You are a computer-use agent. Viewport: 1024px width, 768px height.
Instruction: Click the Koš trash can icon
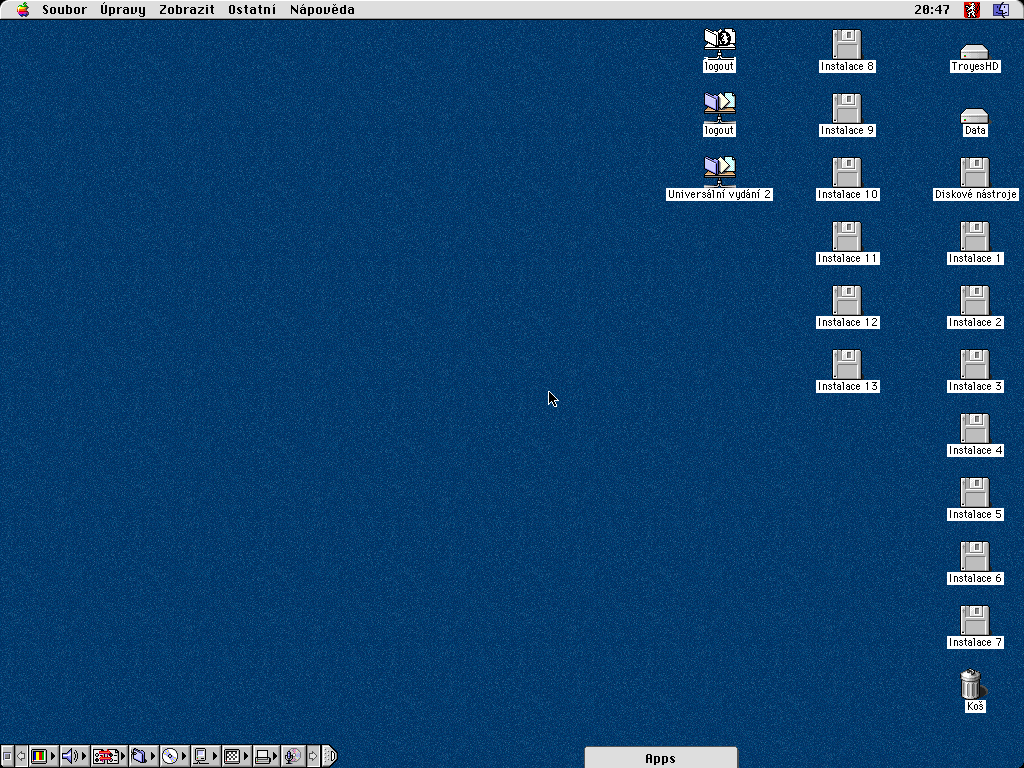coord(970,684)
